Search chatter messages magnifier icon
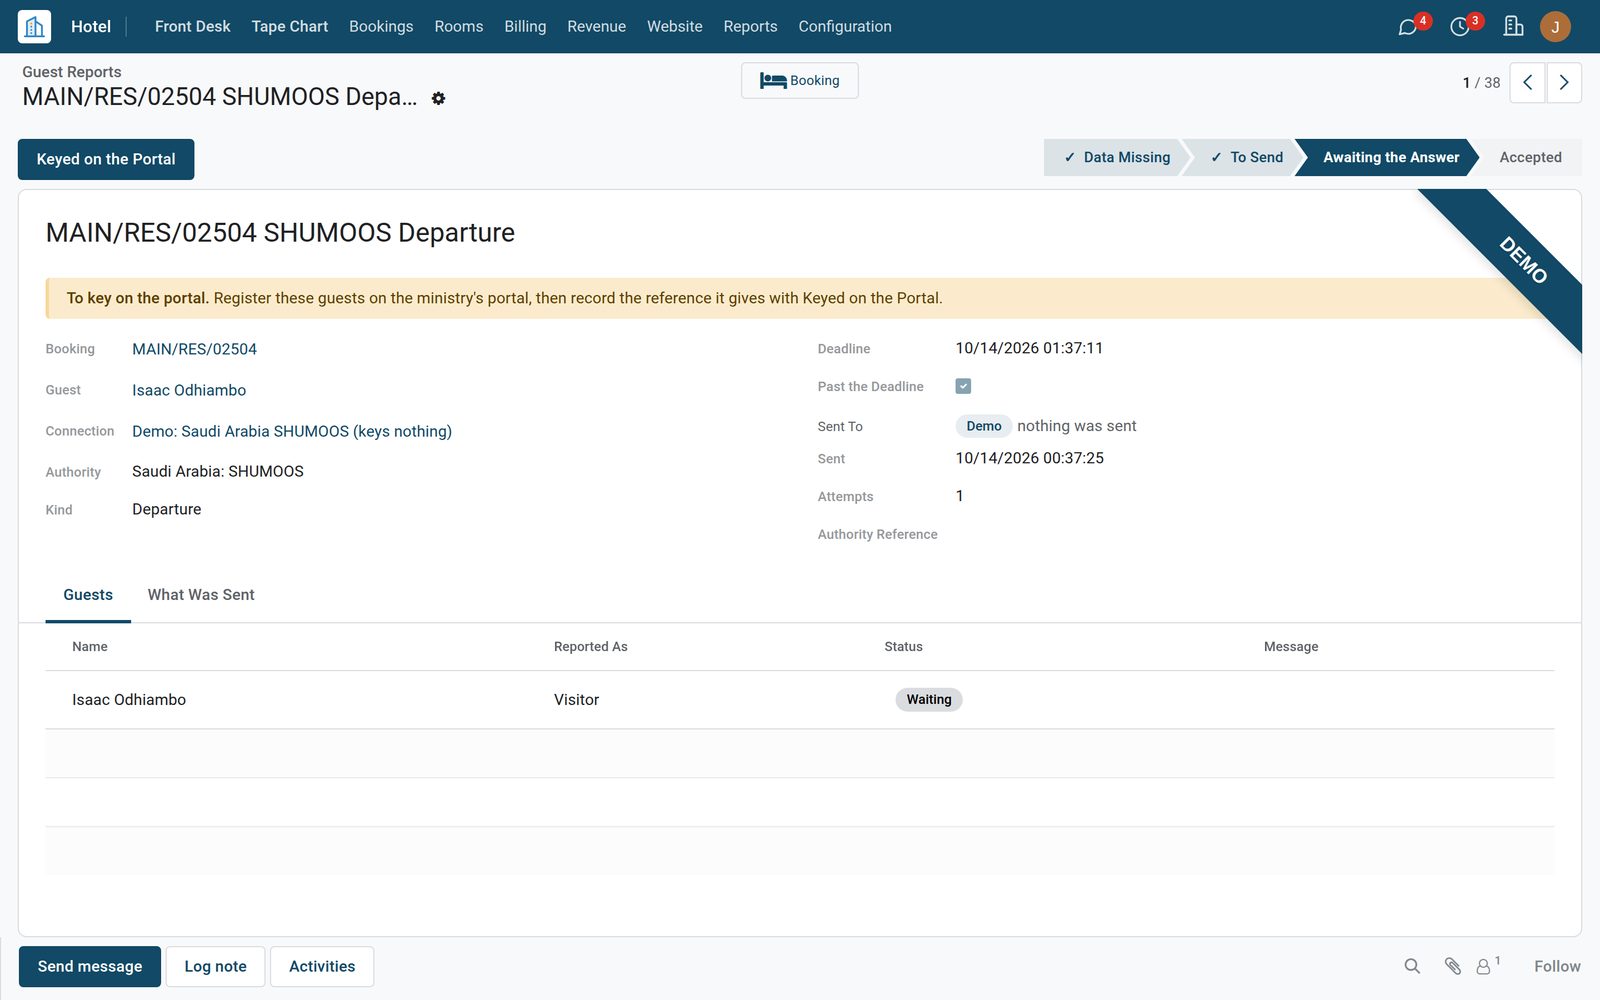Screen dimensions: 1600x1000 (x=1412, y=966)
